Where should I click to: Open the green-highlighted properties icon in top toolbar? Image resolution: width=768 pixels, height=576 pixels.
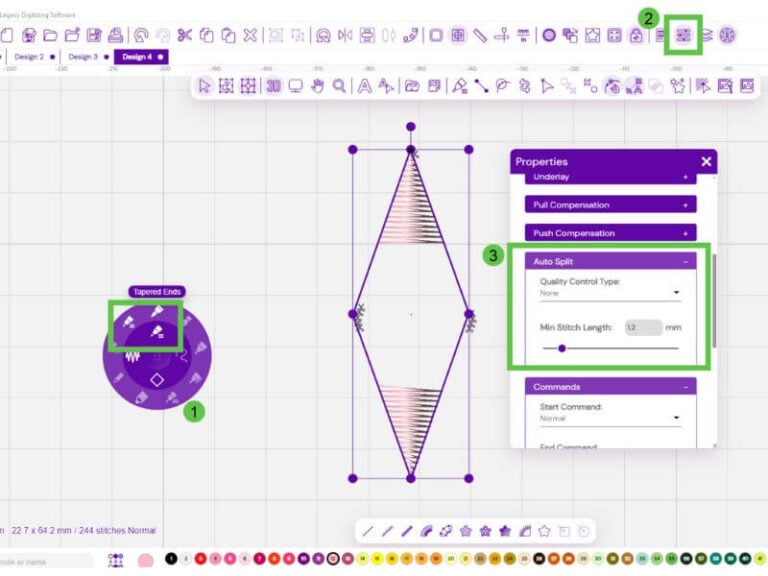(684, 35)
